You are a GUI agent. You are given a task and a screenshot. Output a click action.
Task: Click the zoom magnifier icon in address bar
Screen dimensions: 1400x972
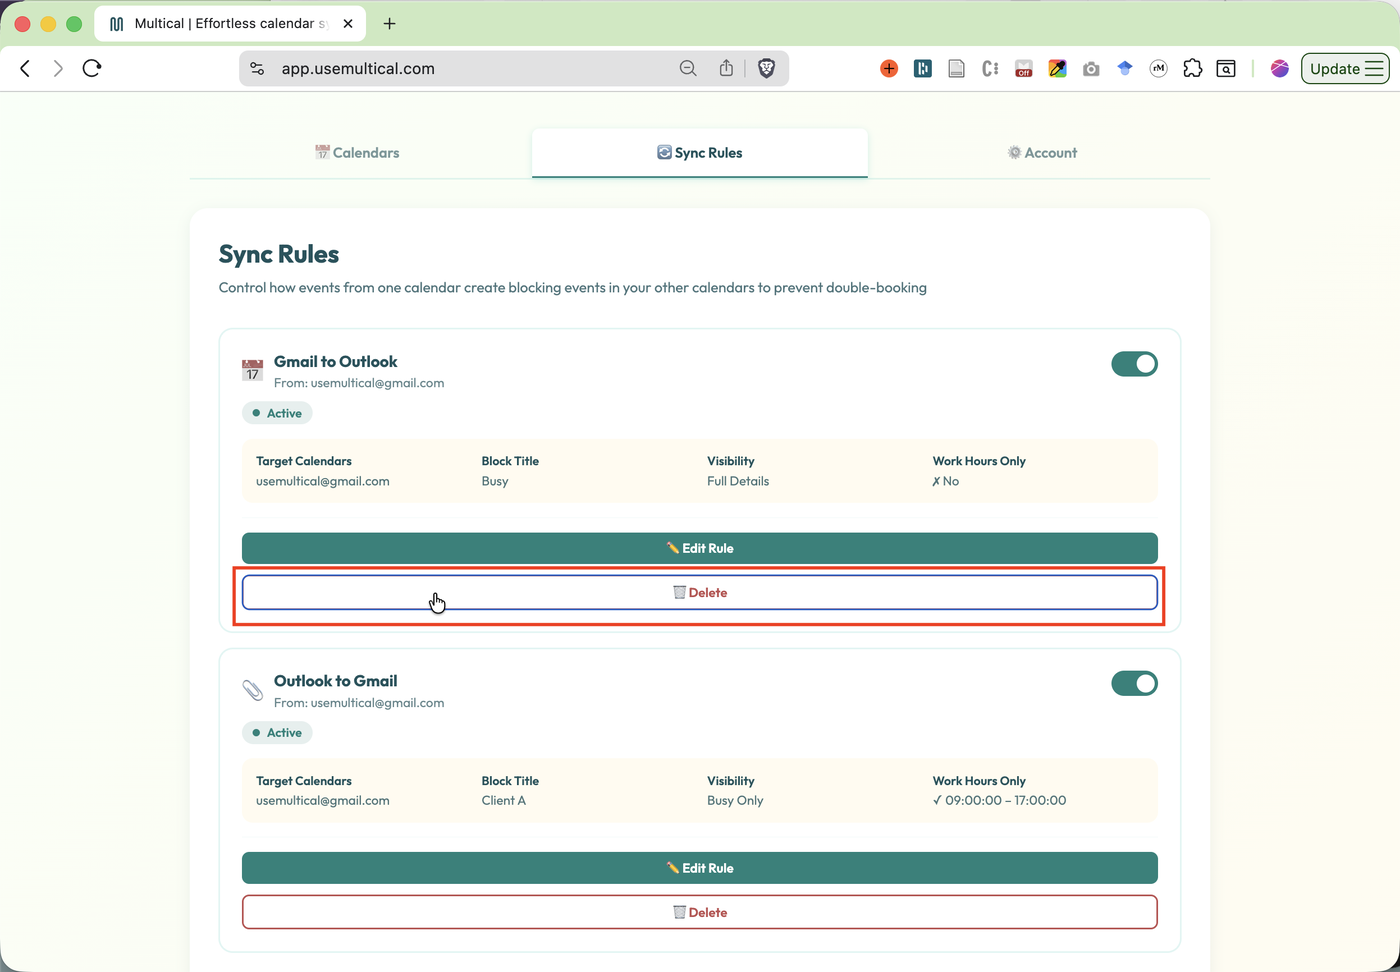(688, 68)
